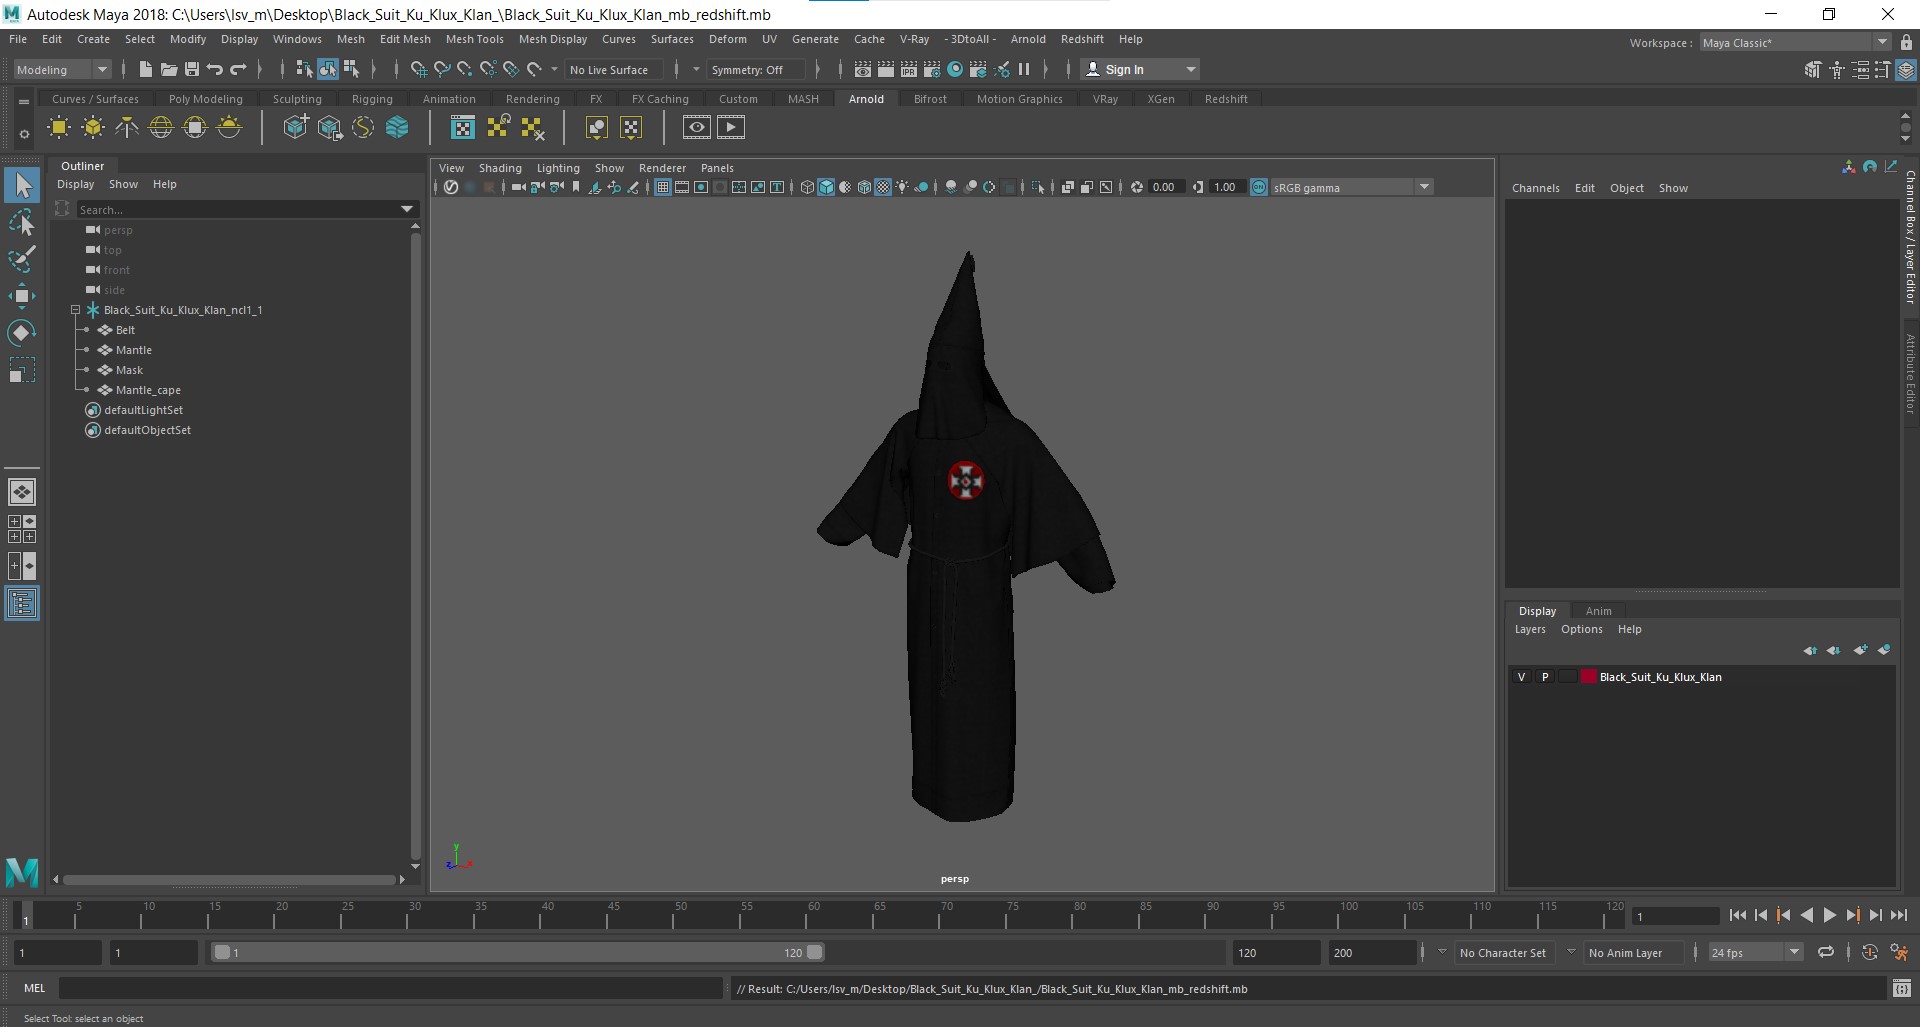Toggle visibility V of Black_Suit_Ku_Klux_Klan layer

(1521, 677)
